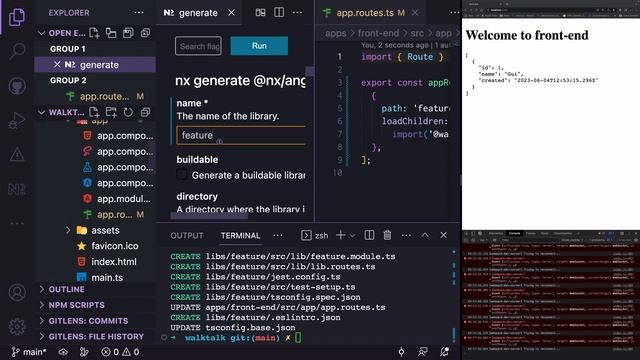
Task: Open more panel tabs ellipsis next to TERMINAL
Action: point(278,235)
